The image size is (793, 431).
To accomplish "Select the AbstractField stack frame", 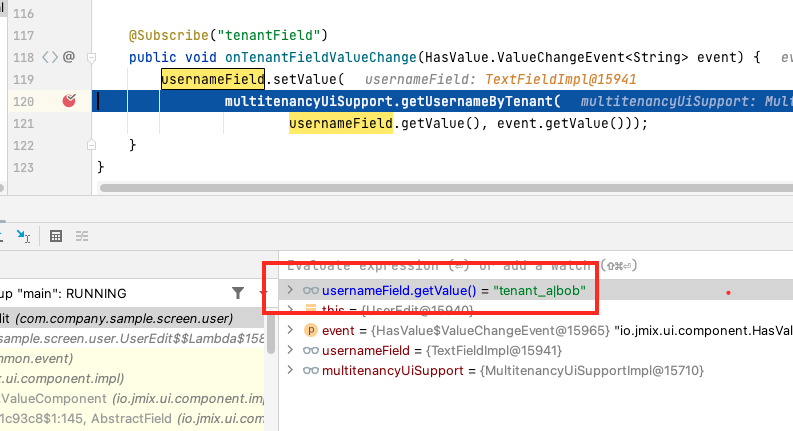I will (131, 419).
